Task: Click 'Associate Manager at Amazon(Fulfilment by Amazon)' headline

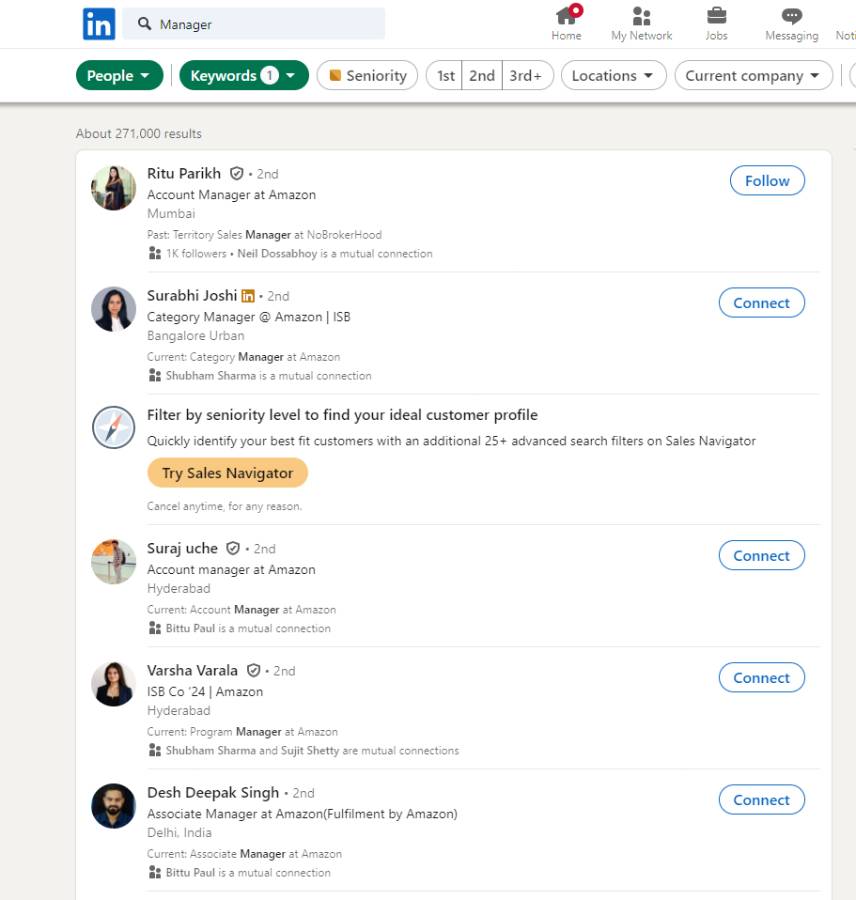Action: (302, 814)
